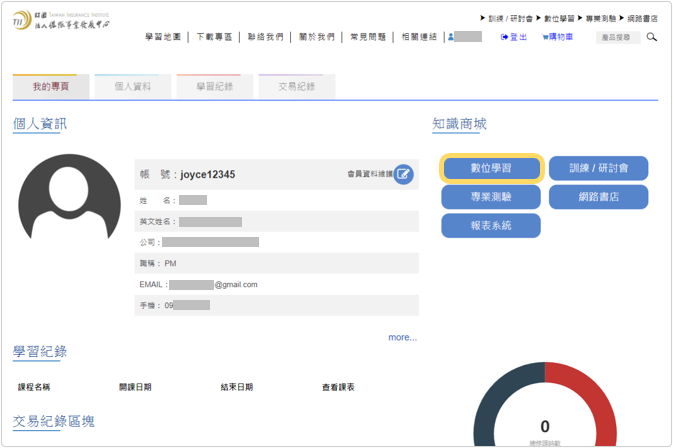Open the 學習紀錄 tab

(x=214, y=87)
